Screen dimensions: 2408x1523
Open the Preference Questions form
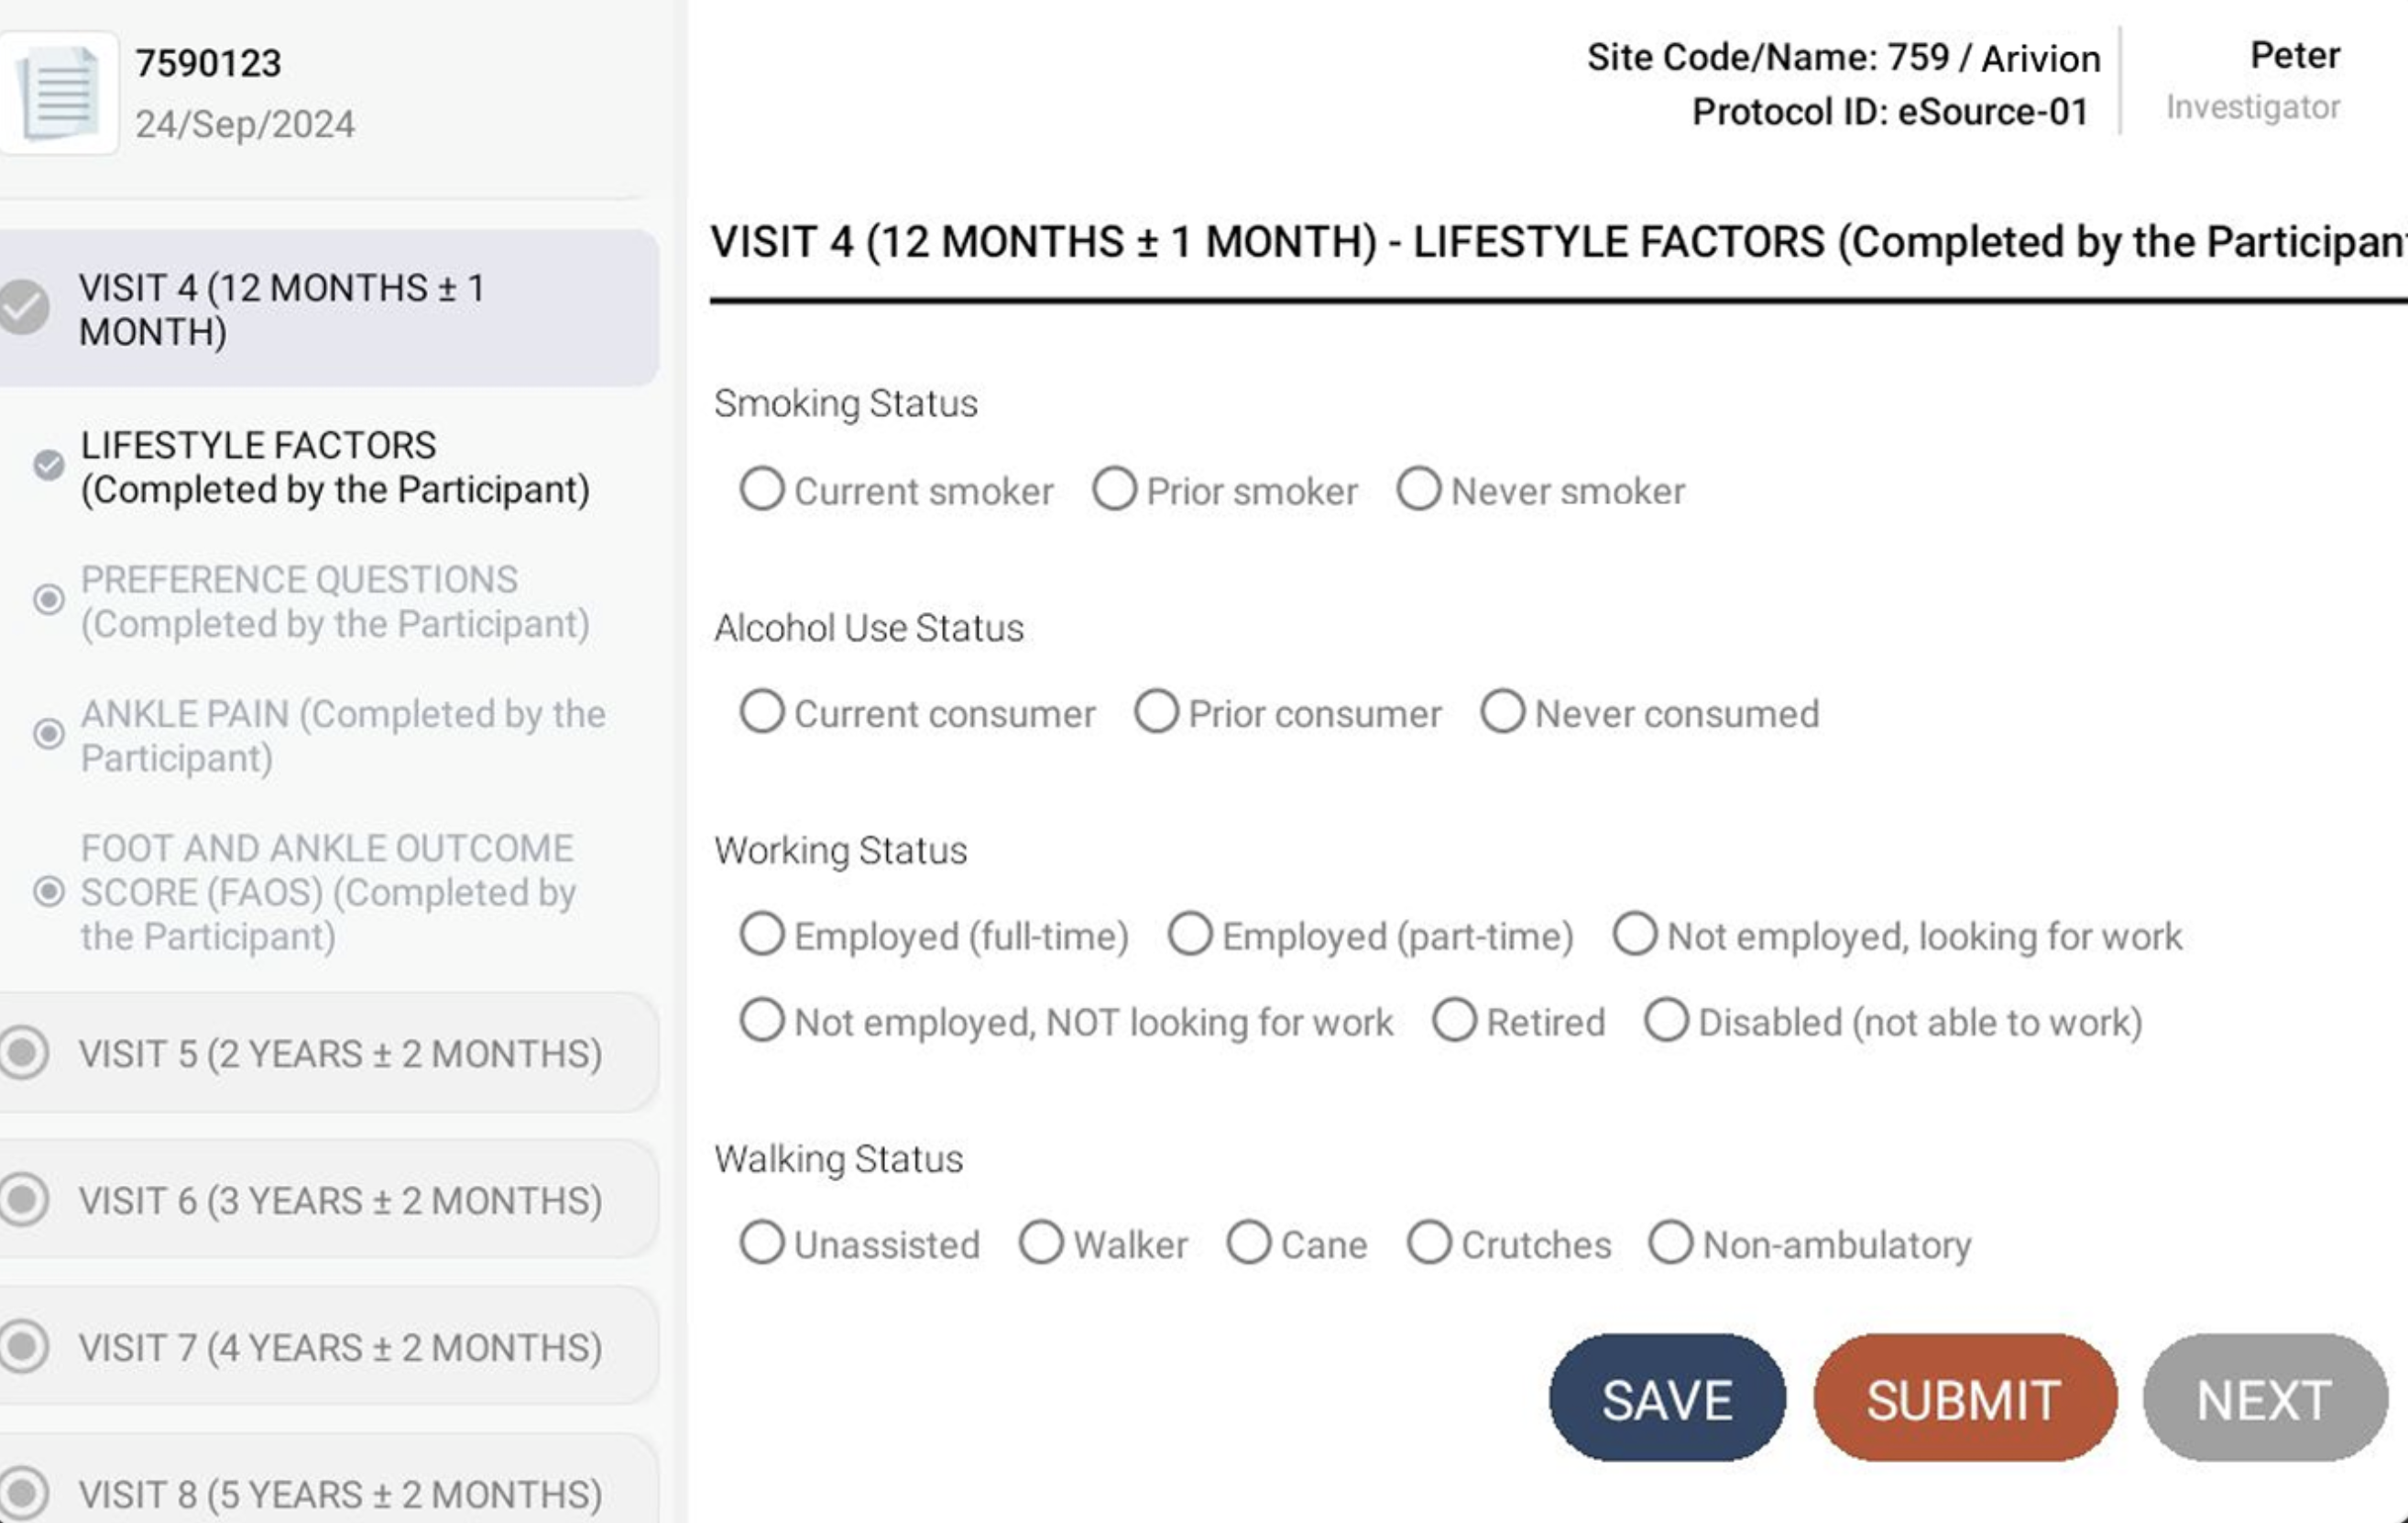[x=335, y=602]
